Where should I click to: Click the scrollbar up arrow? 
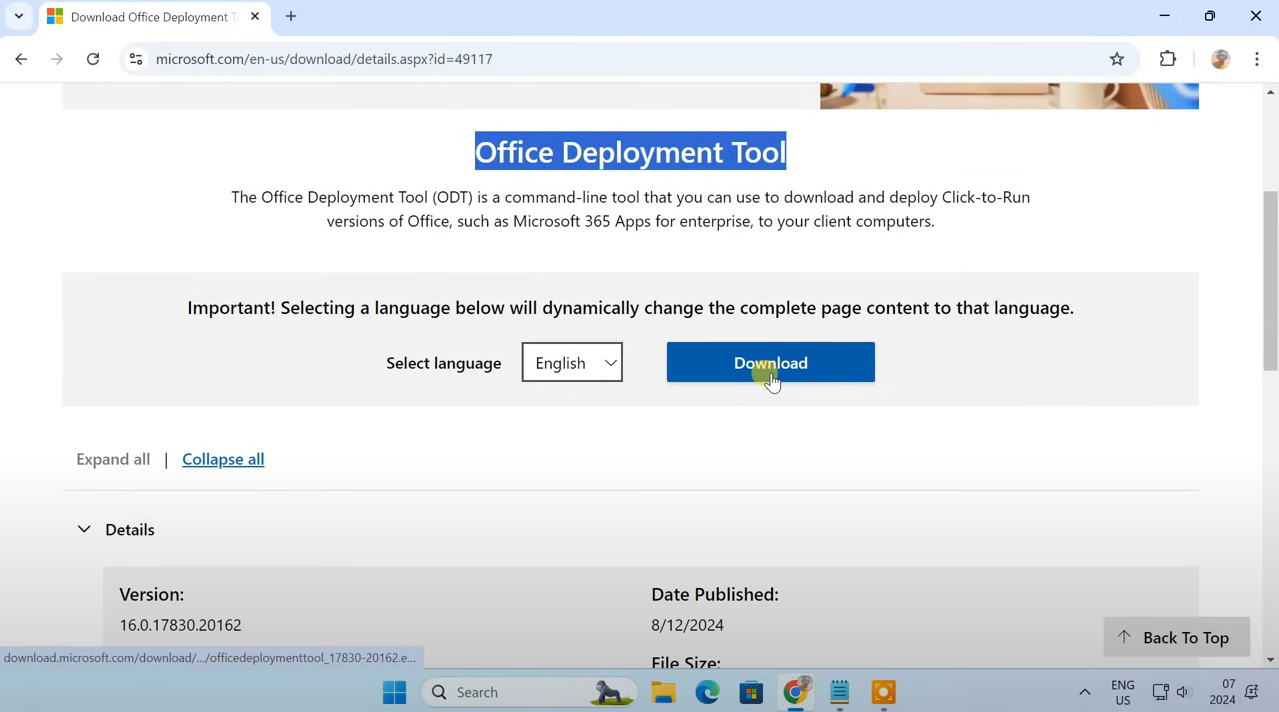pyautogui.click(x=1271, y=92)
